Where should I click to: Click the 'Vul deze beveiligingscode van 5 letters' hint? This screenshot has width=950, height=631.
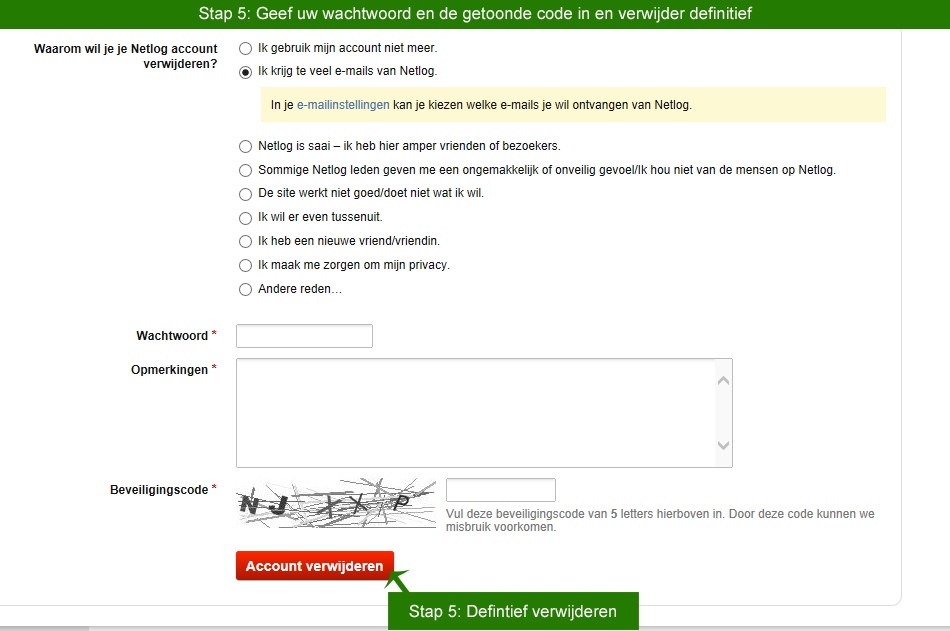click(x=660, y=520)
